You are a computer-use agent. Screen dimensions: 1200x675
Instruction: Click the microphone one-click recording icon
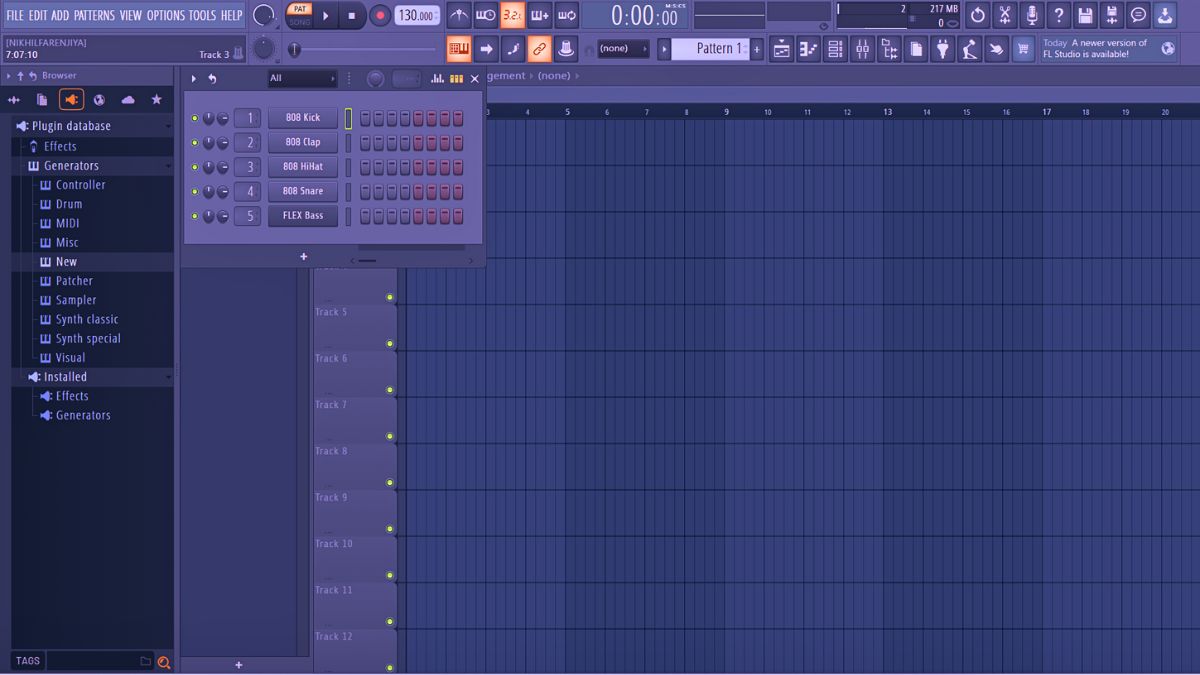[1032, 15]
